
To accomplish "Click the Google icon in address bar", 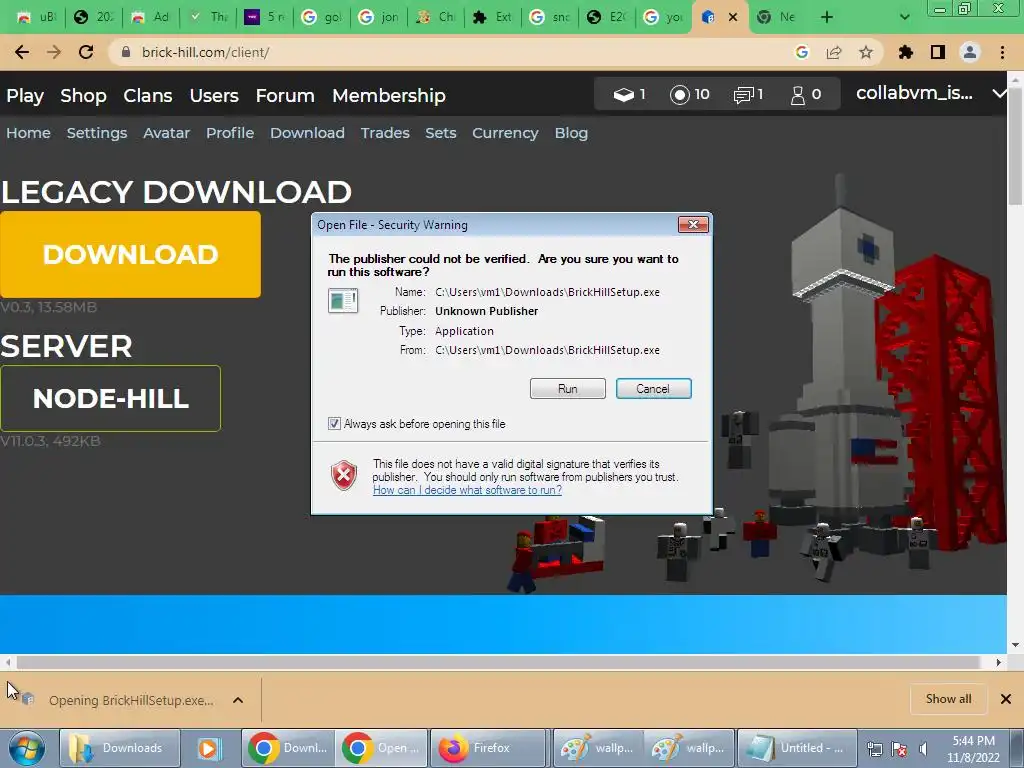I will click(x=802, y=52).
